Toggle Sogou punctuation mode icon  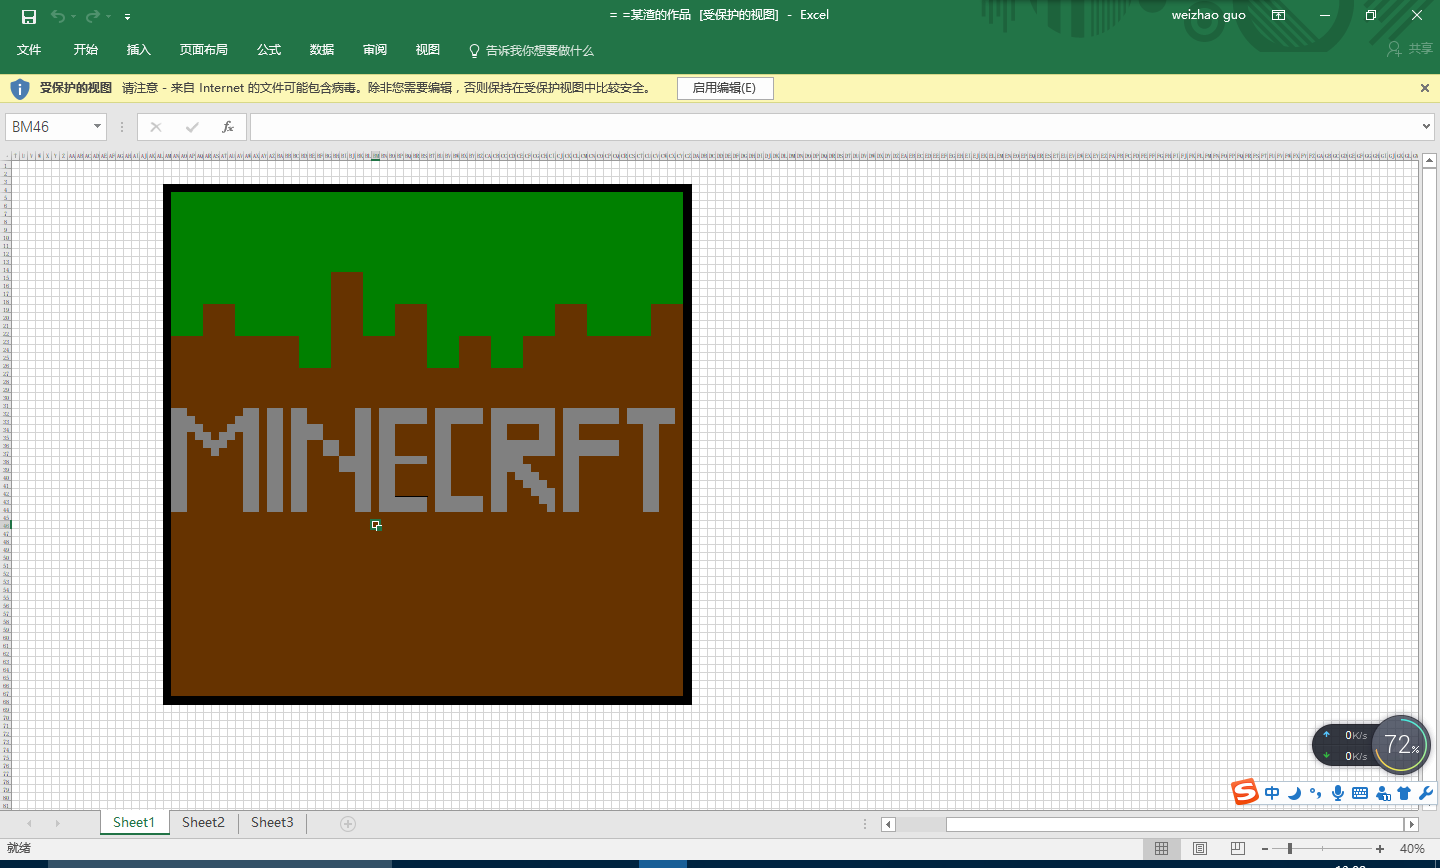[x=1316, y=793]
